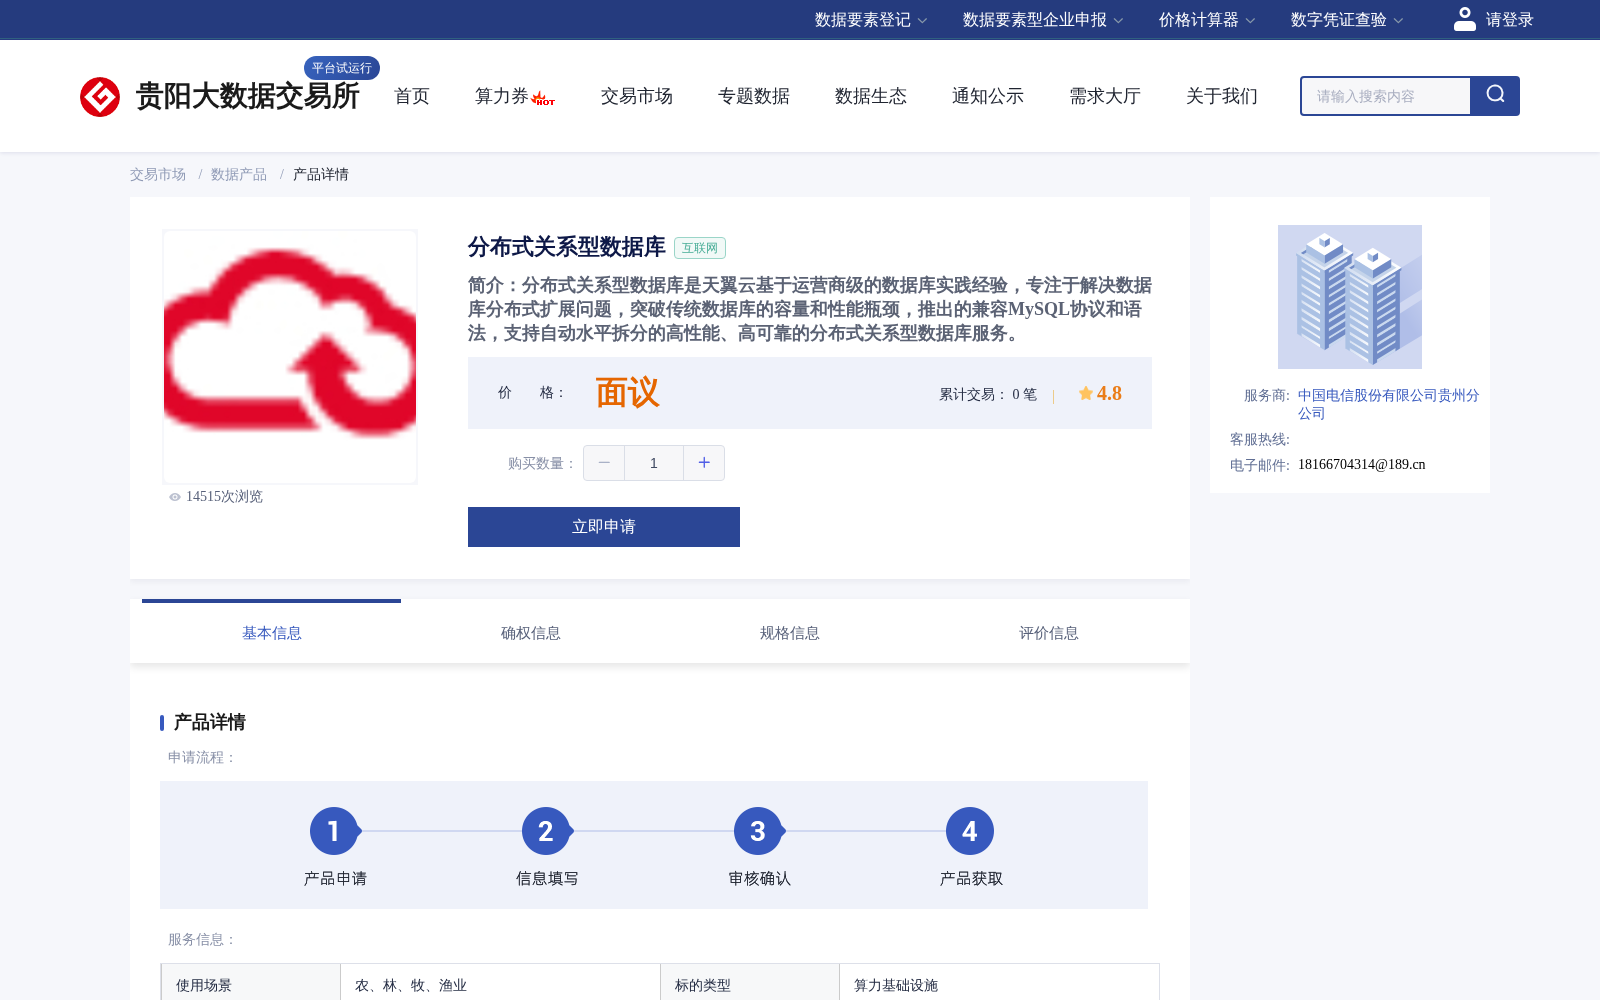Click step 1 circle 产品申请
Viewport: 1600px width, 1000px height.
coord(334,831)
